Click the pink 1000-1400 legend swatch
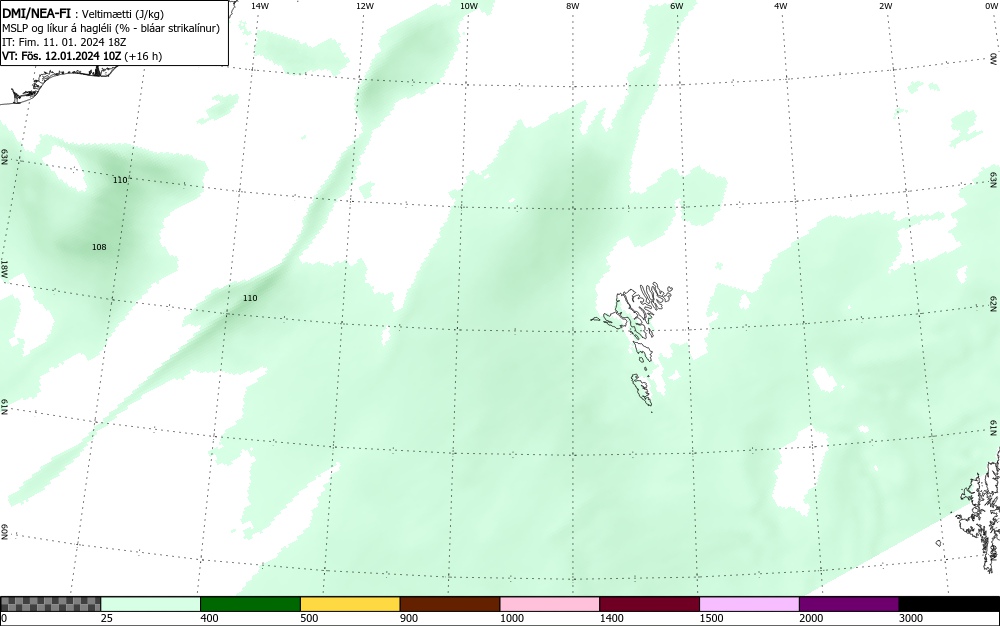 point(550,604)
